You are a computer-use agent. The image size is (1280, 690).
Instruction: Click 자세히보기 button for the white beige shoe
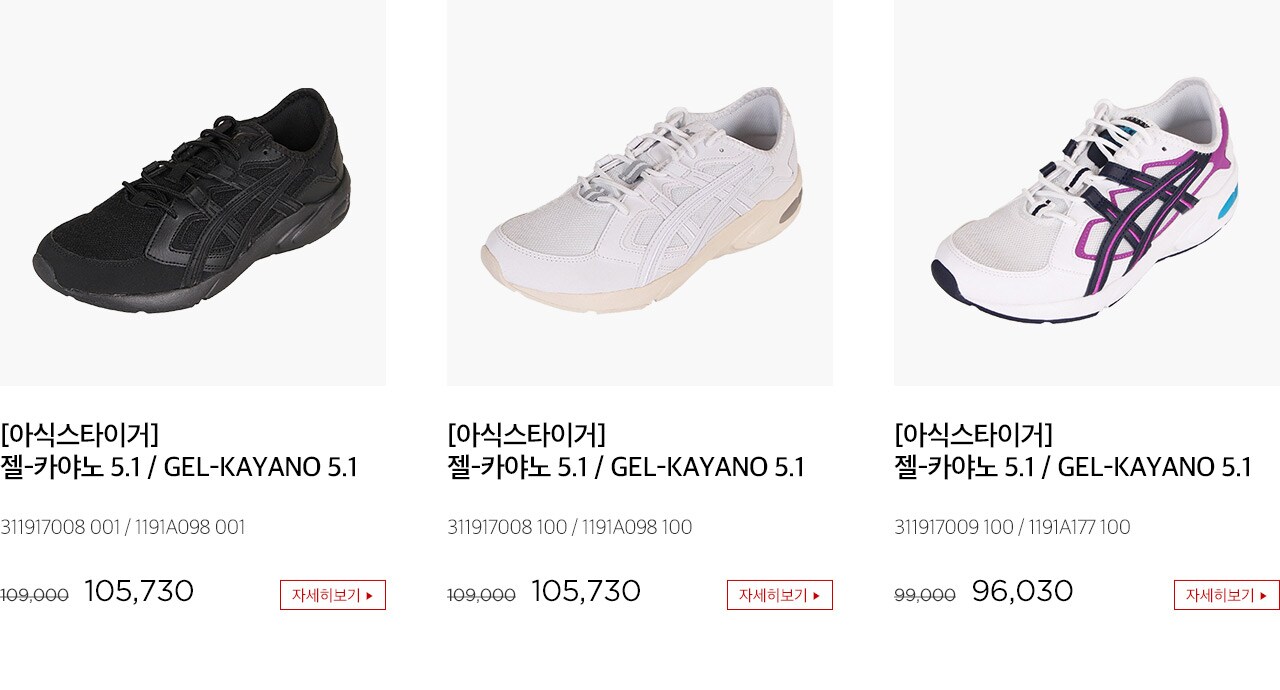(x=780, y=595)
